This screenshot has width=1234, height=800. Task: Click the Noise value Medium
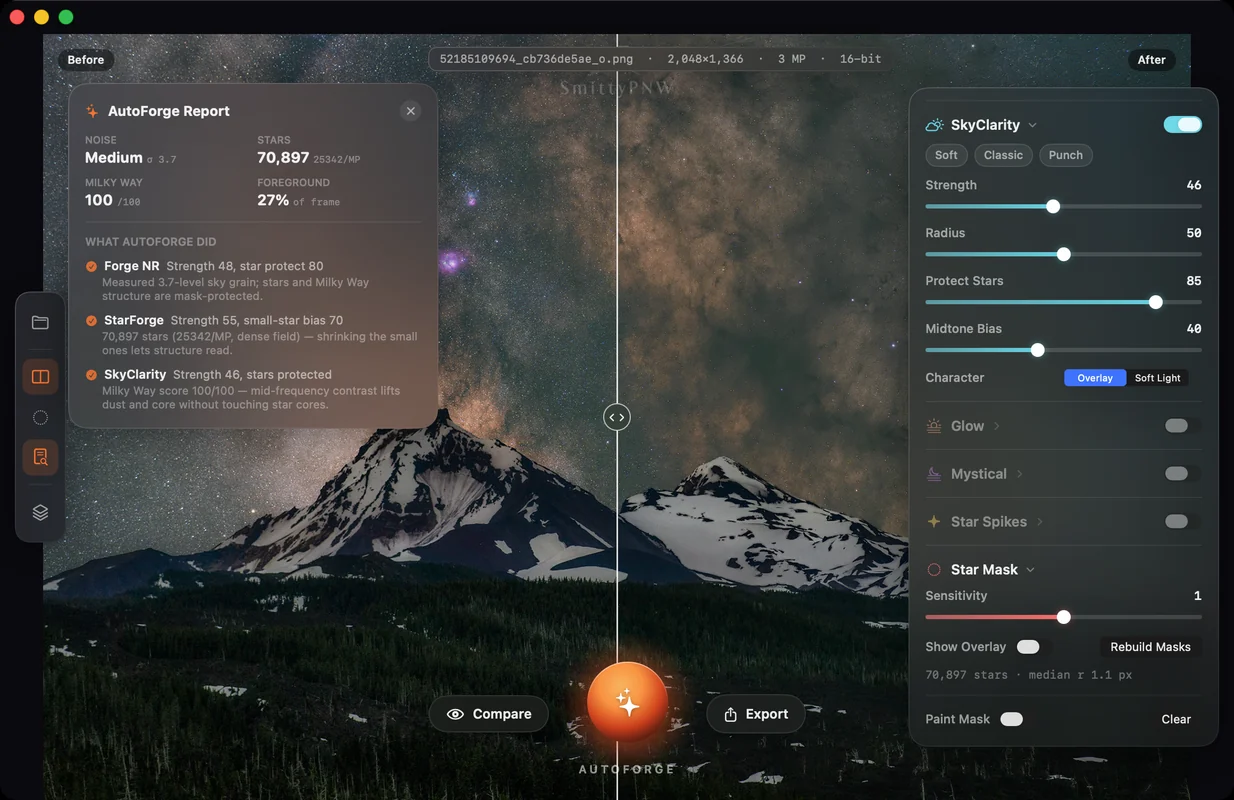pos(114,158)
